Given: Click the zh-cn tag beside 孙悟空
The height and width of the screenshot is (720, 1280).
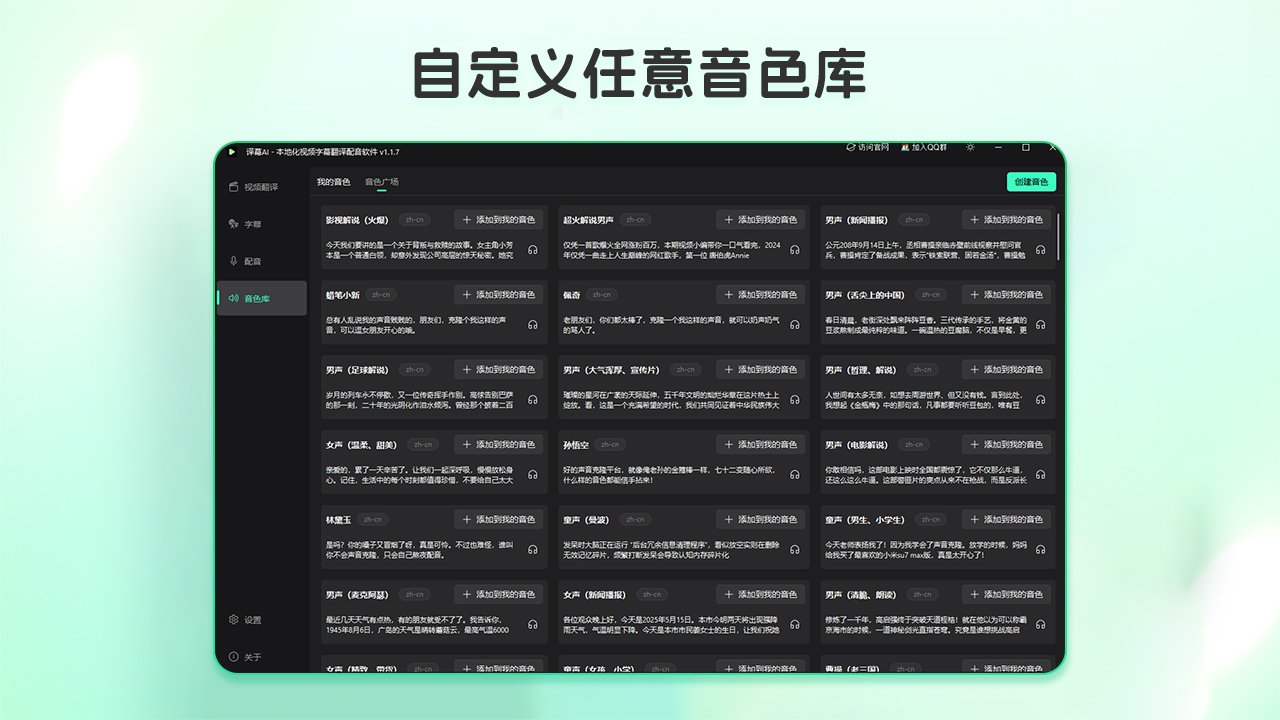Looking at the screenshot, I should point(609,445).
